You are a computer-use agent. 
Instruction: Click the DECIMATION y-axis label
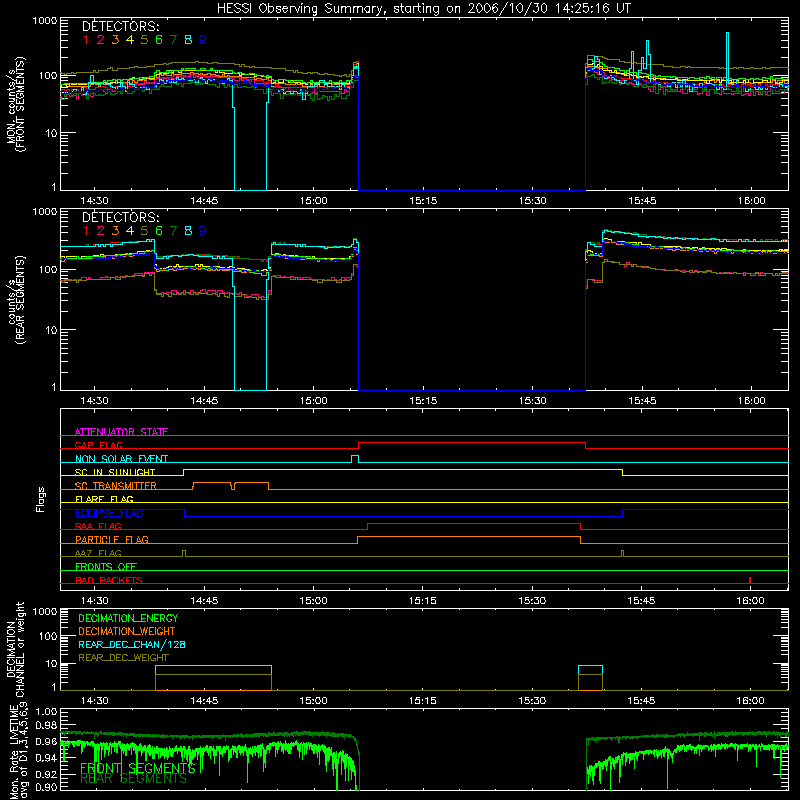click(x=11, y=649)
